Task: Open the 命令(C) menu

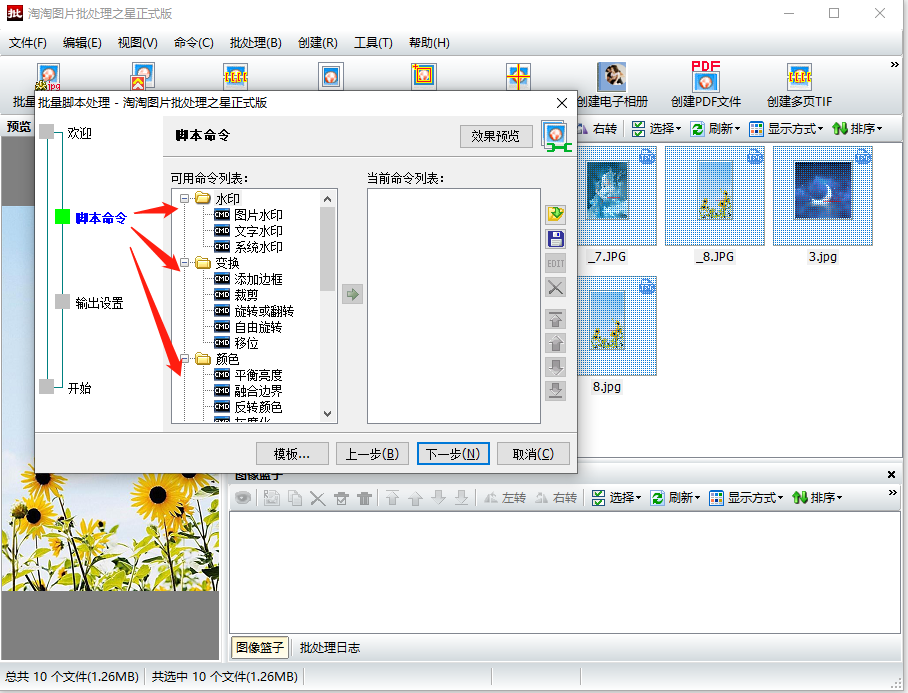Action: click(193, 43)
